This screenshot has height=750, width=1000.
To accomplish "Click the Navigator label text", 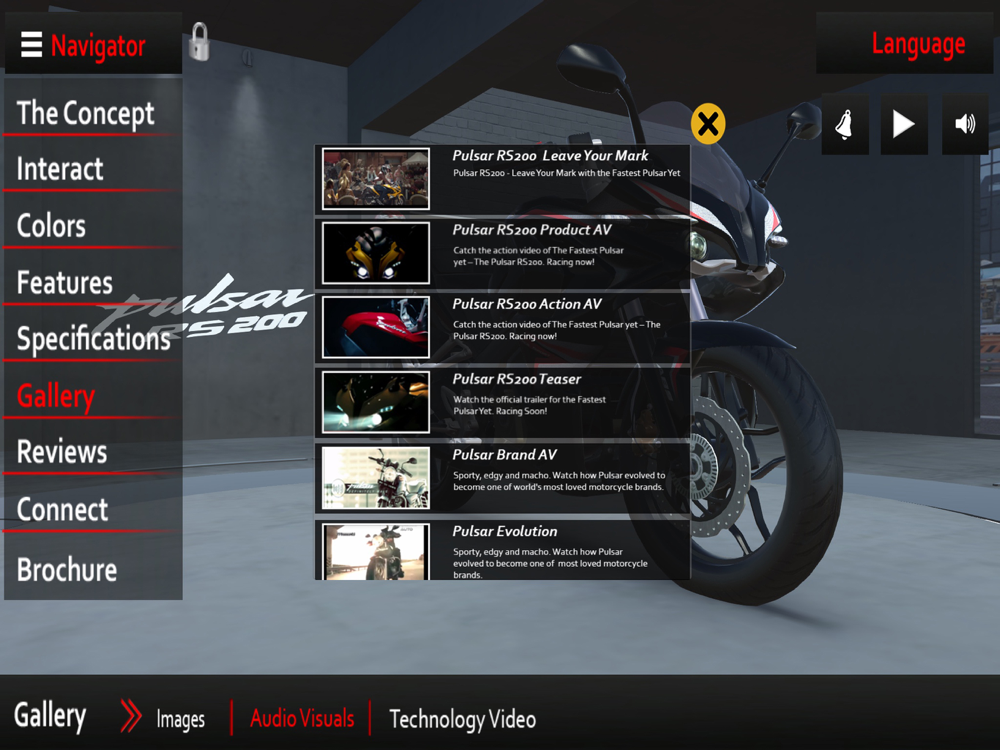I will click(98, 46).
